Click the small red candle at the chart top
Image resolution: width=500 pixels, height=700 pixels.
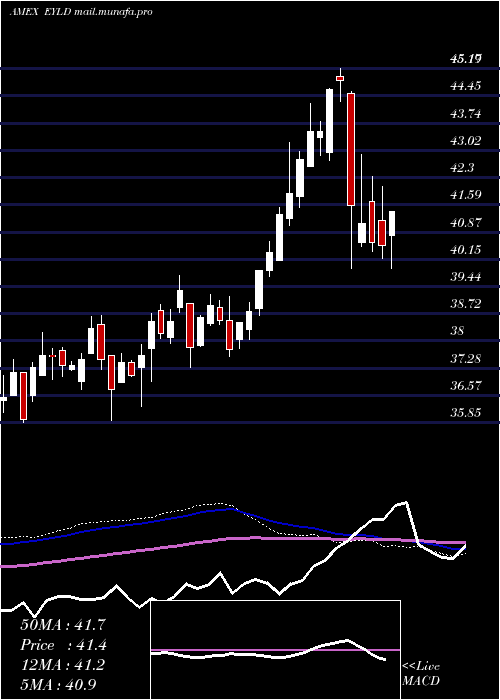[x=340, y=79]
